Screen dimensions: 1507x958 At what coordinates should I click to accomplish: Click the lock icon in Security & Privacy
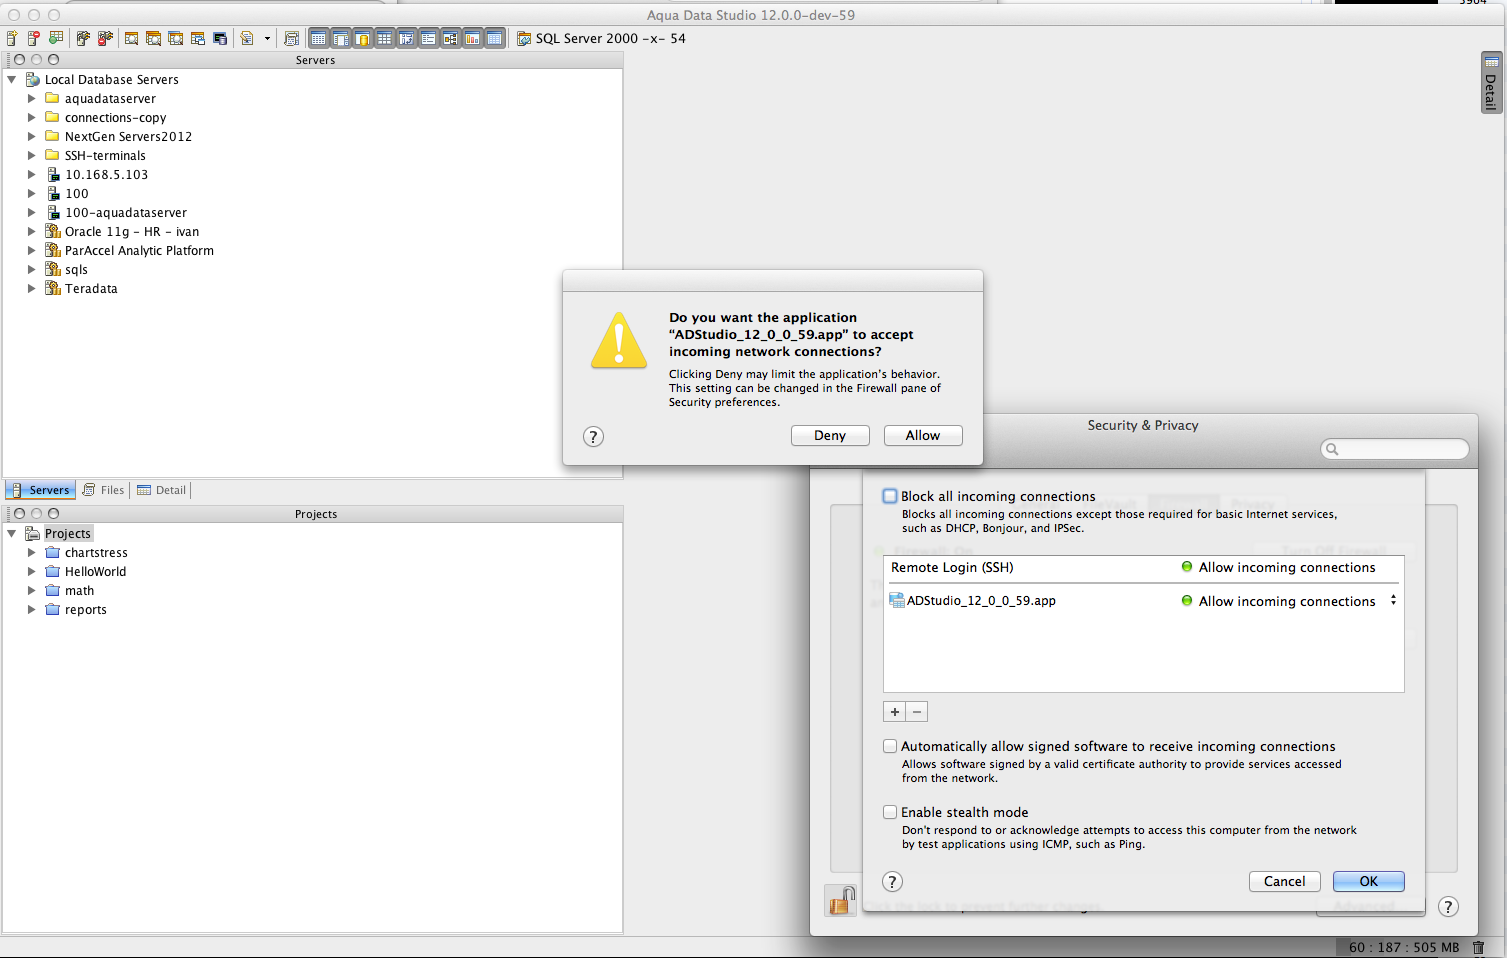841,900
